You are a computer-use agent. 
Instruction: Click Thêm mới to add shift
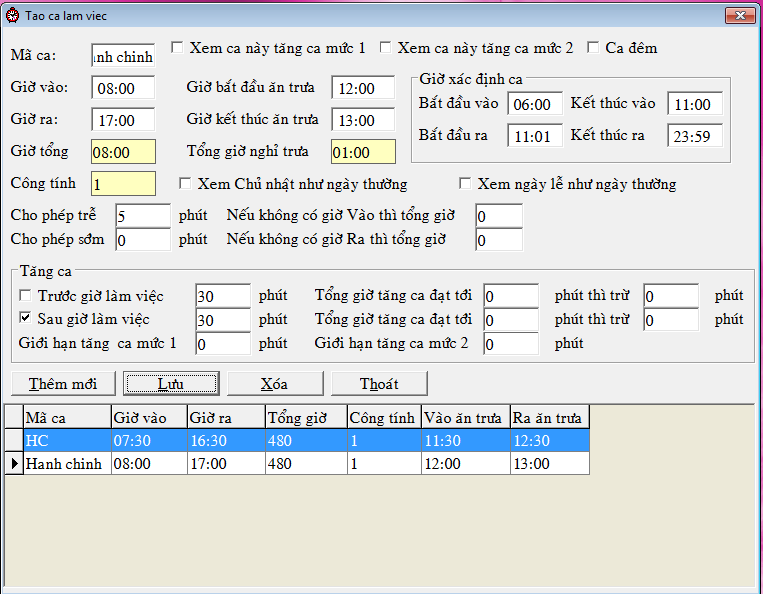(x=63, y=384)
